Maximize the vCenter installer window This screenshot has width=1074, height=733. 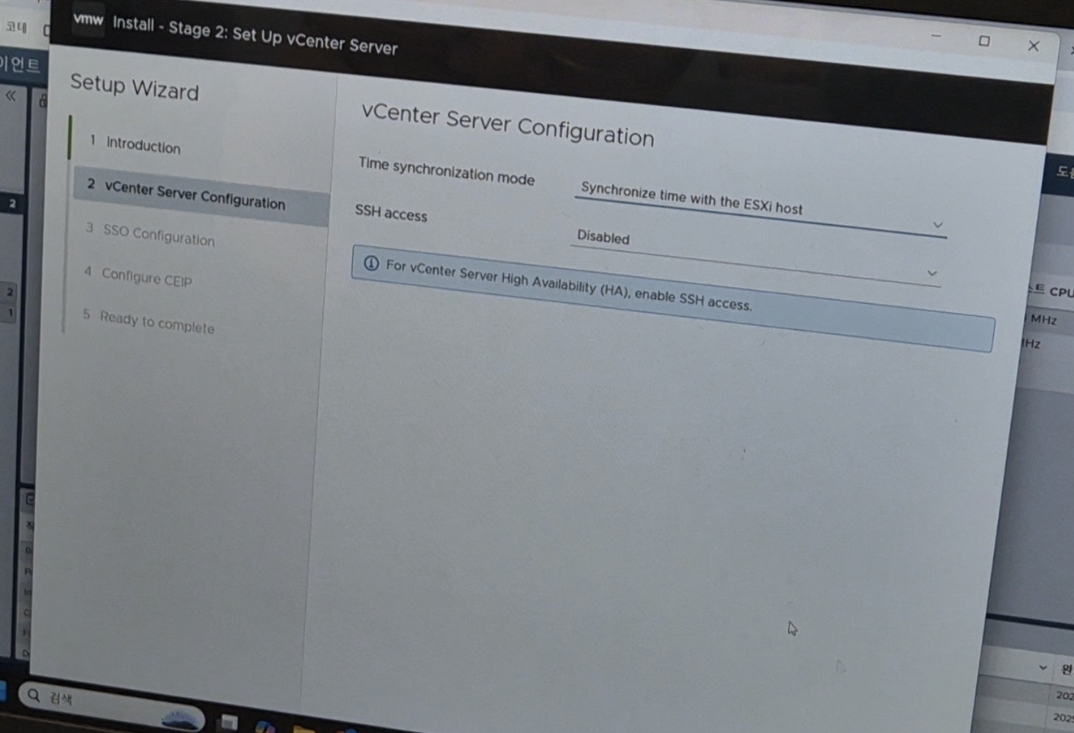(984, 41)
